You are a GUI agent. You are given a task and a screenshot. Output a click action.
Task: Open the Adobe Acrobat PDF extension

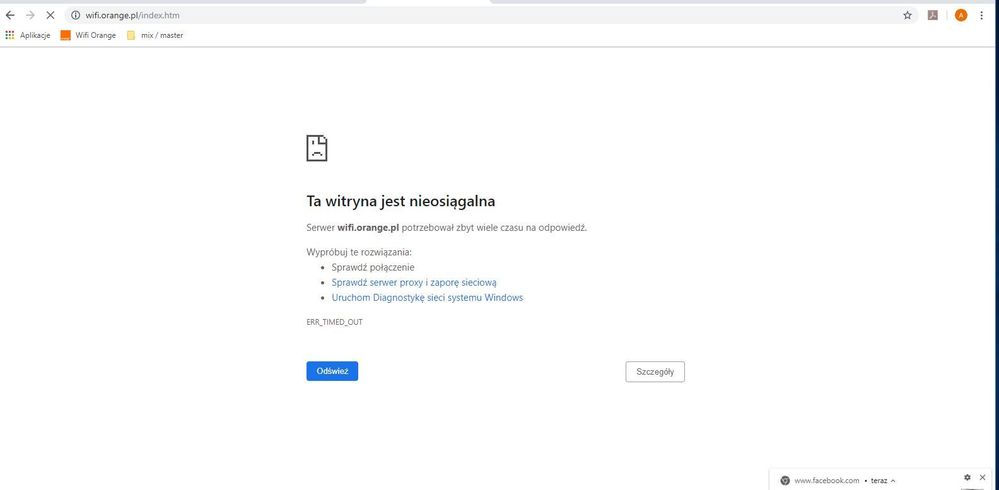click(933, 16)
